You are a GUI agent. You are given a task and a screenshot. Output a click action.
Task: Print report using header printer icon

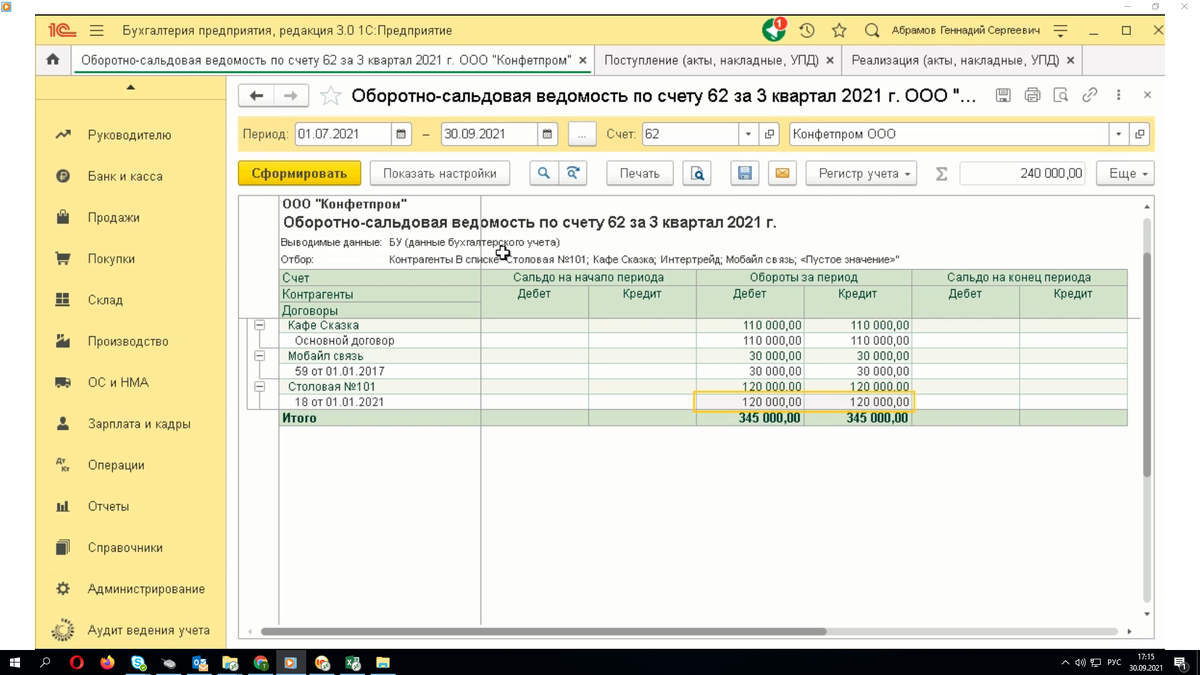pyautogui.click(x=1032, y=95)
